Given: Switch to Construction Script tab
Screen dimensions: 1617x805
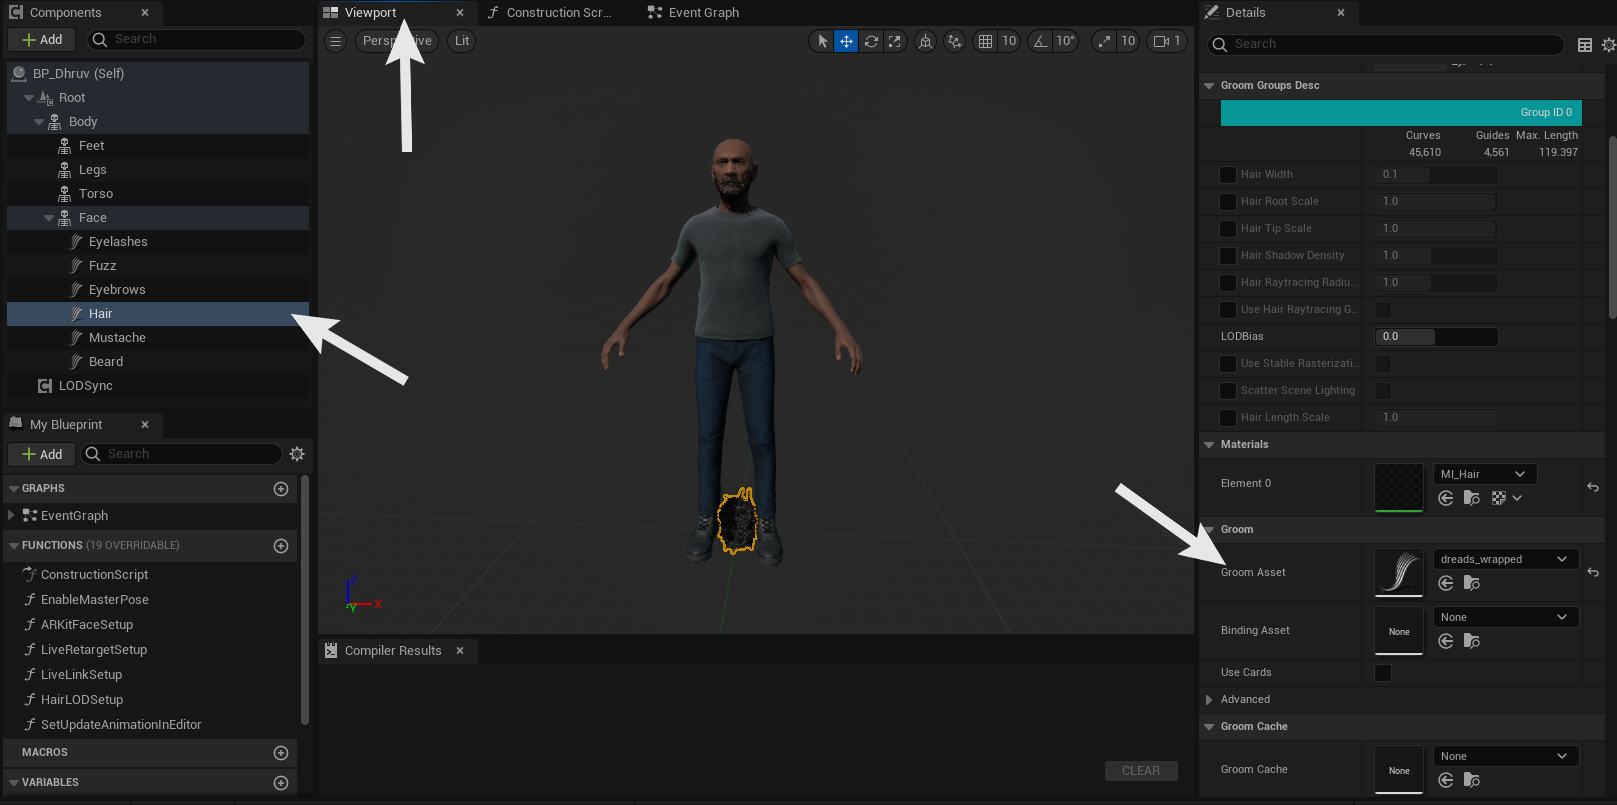Looking at the screenshot, I should 548,13.
